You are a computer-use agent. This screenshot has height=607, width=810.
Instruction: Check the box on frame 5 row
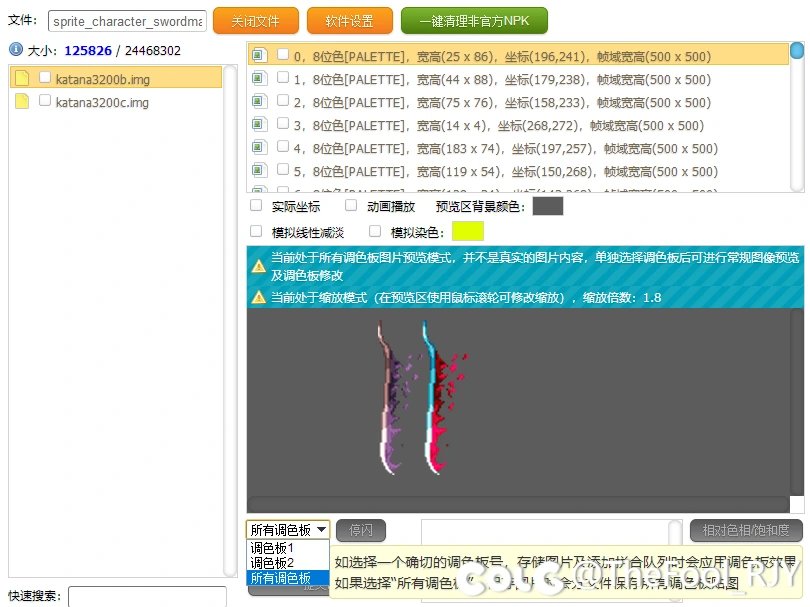[x=283, y=169]
